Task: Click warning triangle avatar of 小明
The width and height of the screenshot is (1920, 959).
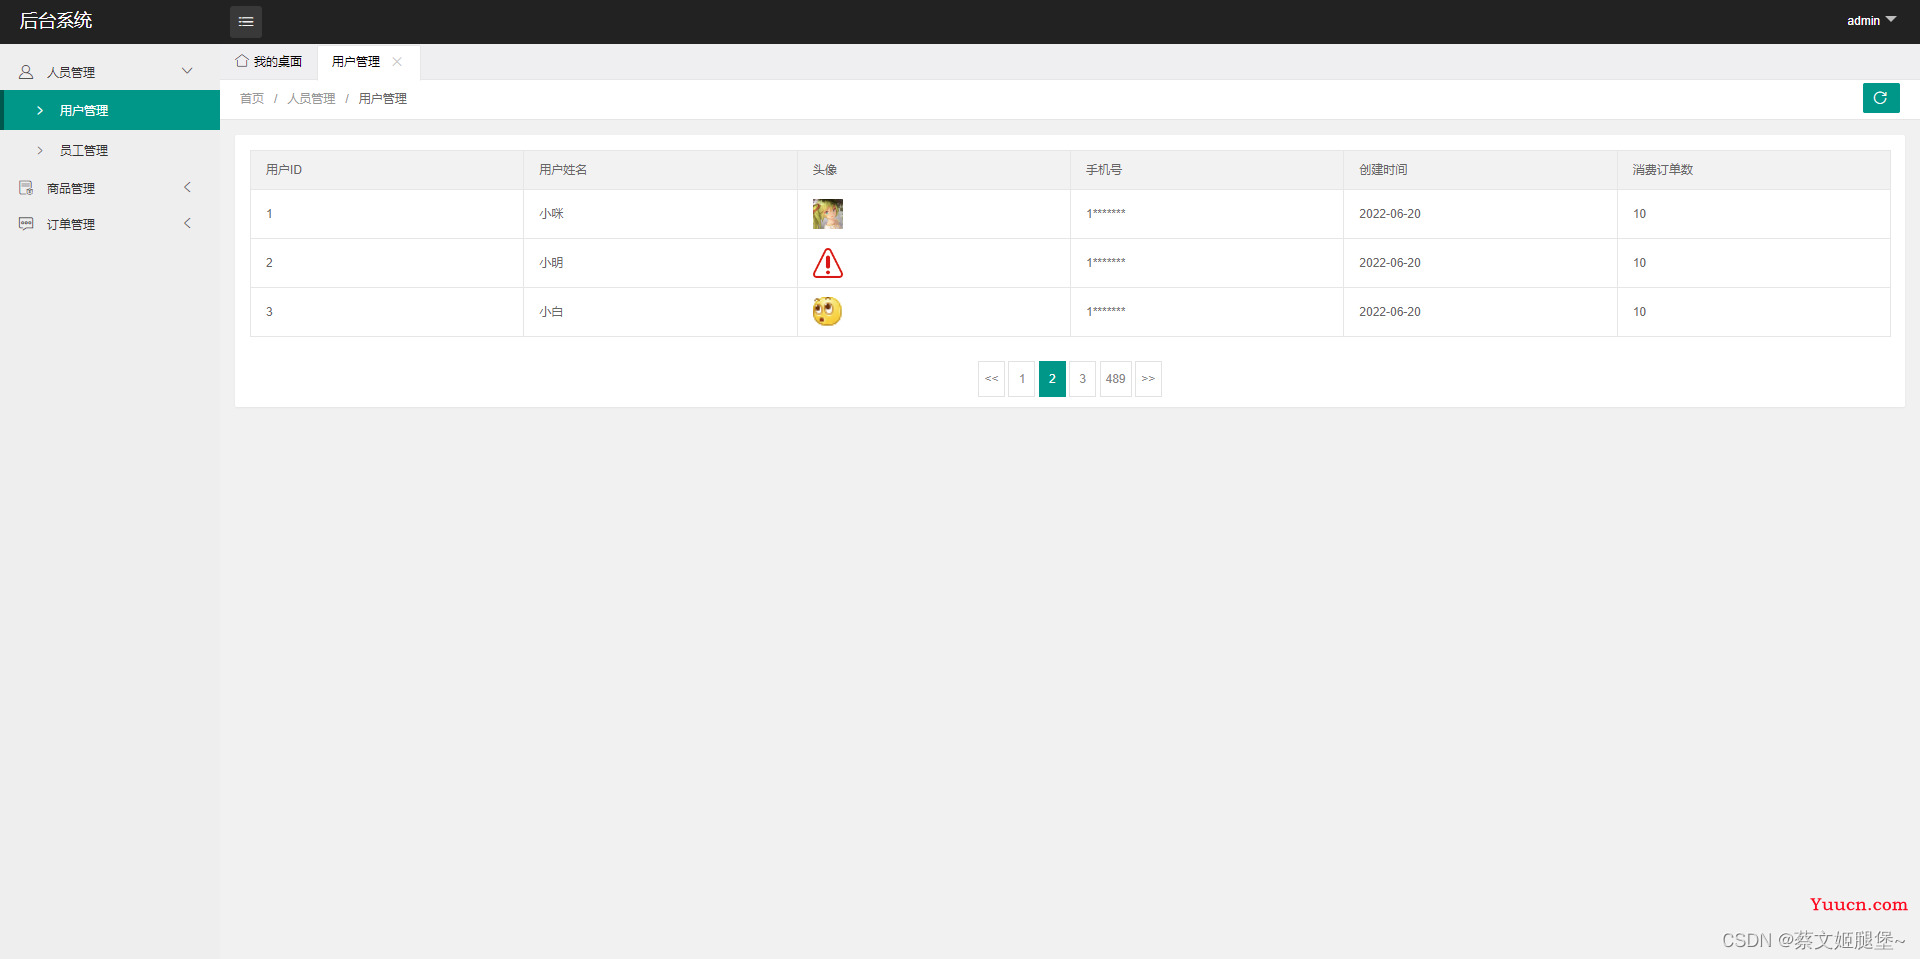Action: click(827, 263)
